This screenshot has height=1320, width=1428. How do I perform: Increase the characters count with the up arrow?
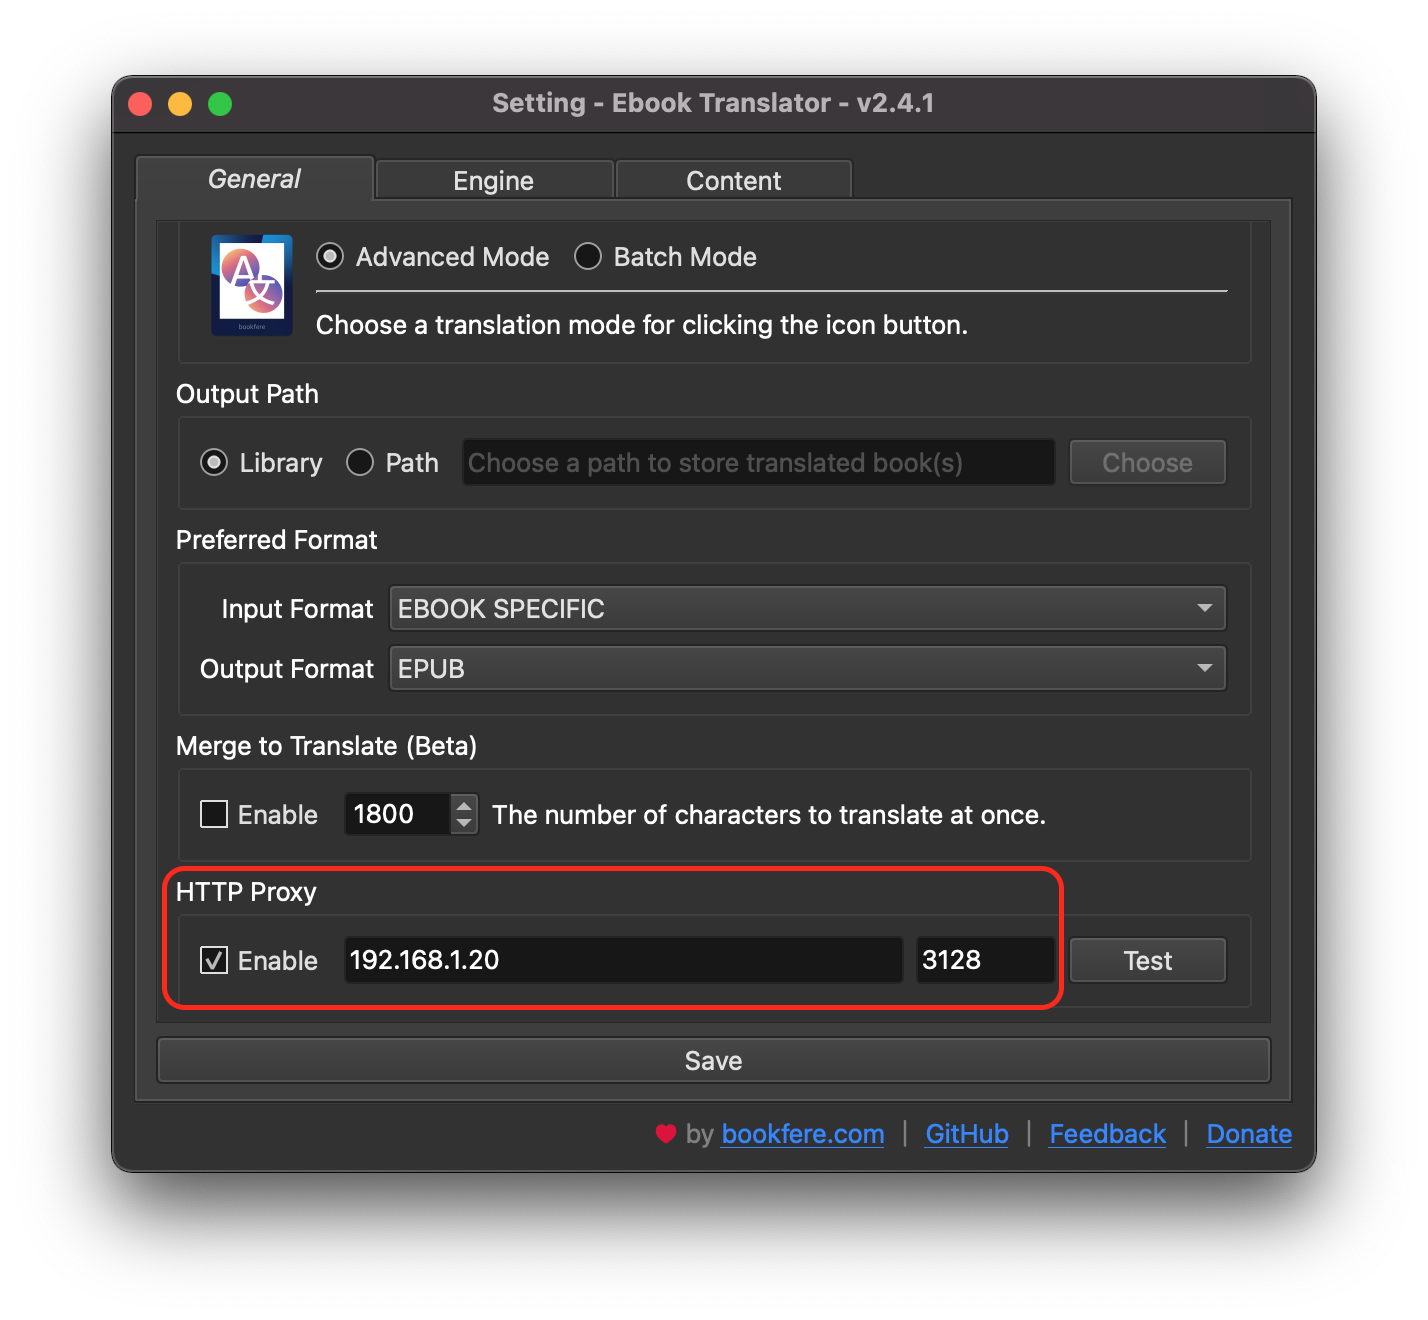[463, 805]
